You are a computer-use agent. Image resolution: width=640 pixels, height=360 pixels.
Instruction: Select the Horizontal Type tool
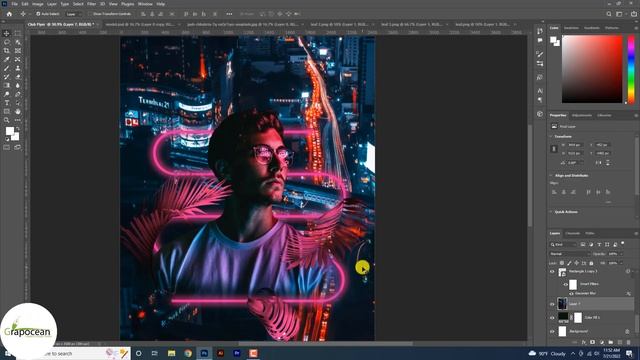[x=7, y=103]
